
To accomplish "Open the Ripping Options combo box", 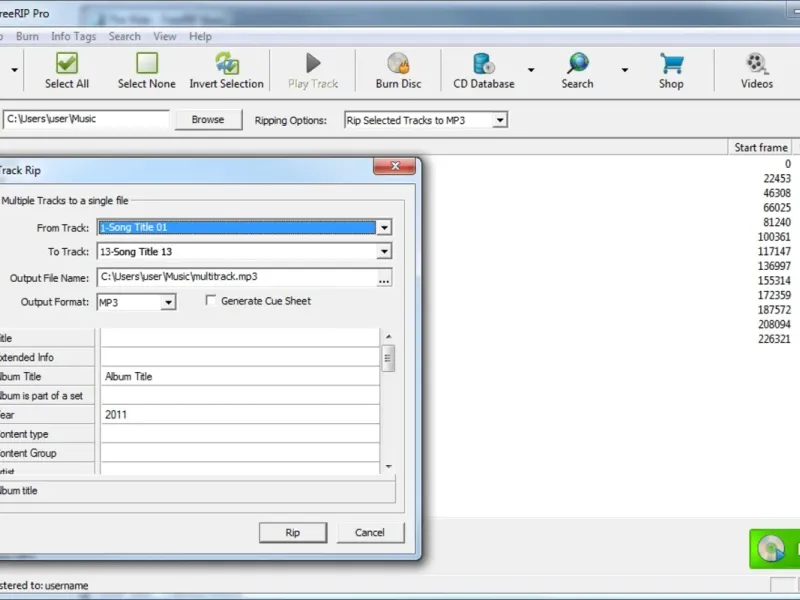I will (x=426, y=120).
